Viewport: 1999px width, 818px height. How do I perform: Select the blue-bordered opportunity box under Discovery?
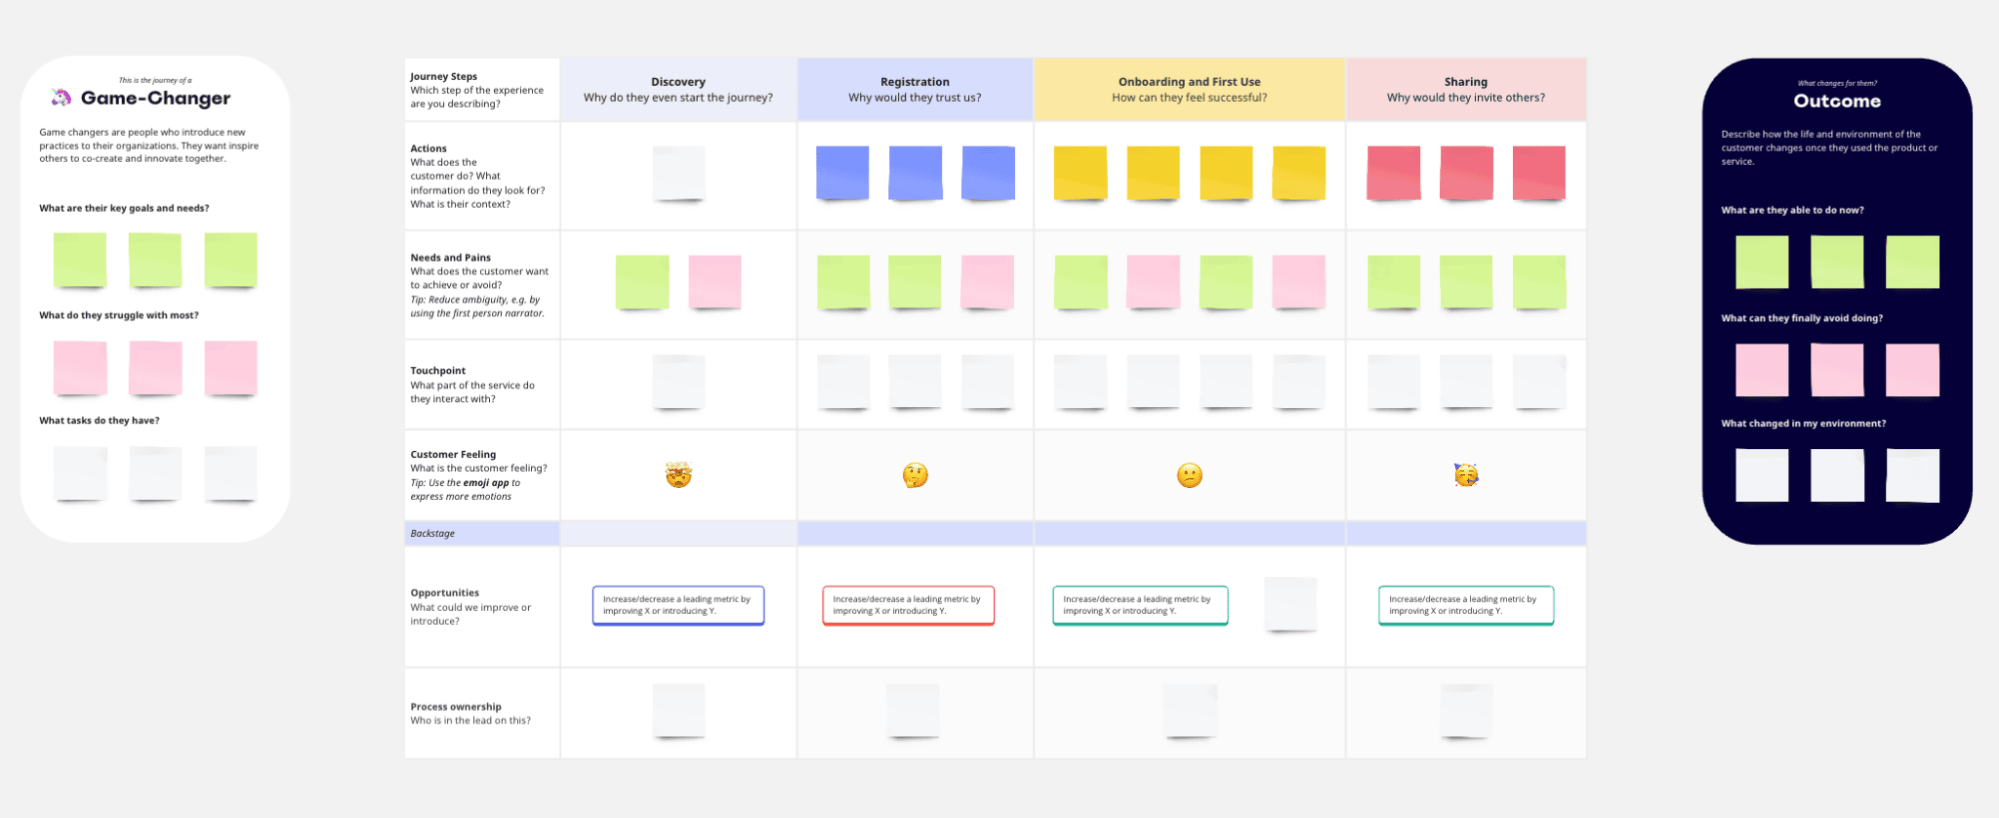[x=678, y=605]
